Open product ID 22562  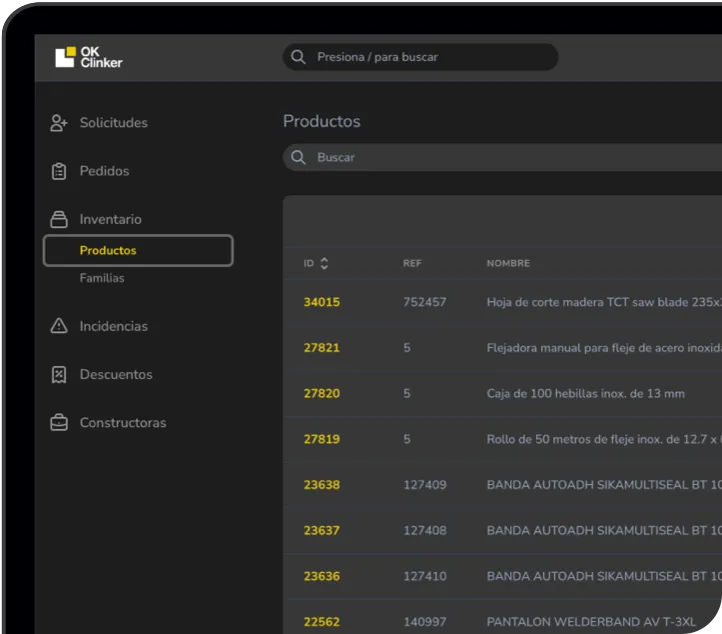pyautogui.click(x=322, y=622)
